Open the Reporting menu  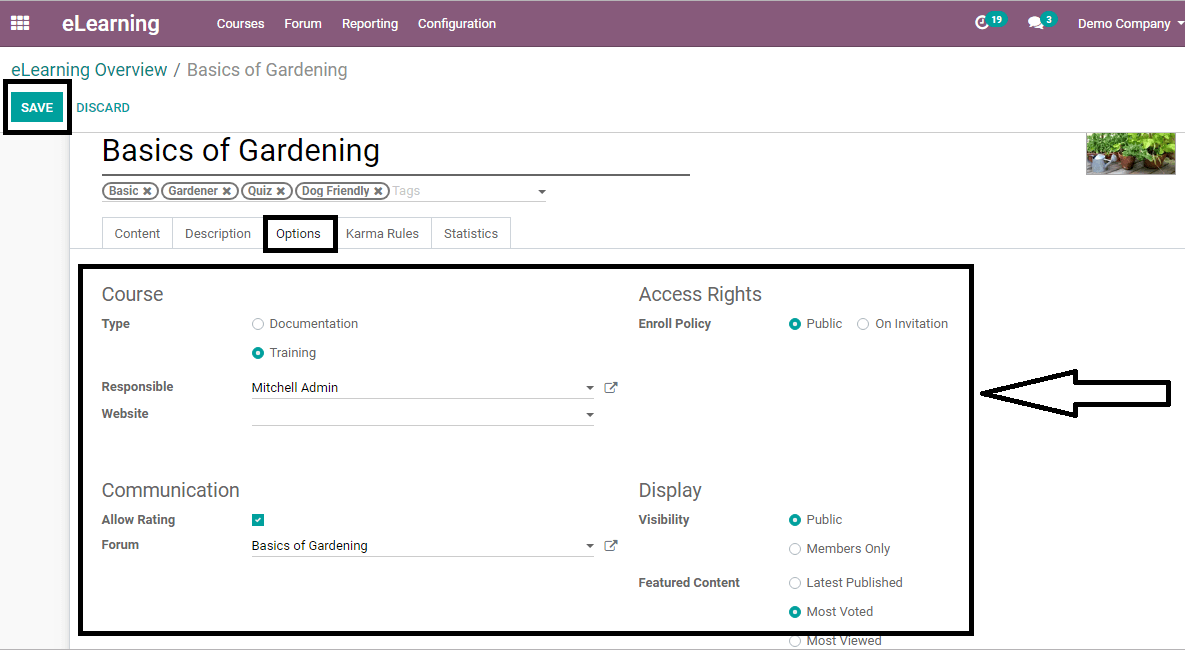[x=370, y=24]
